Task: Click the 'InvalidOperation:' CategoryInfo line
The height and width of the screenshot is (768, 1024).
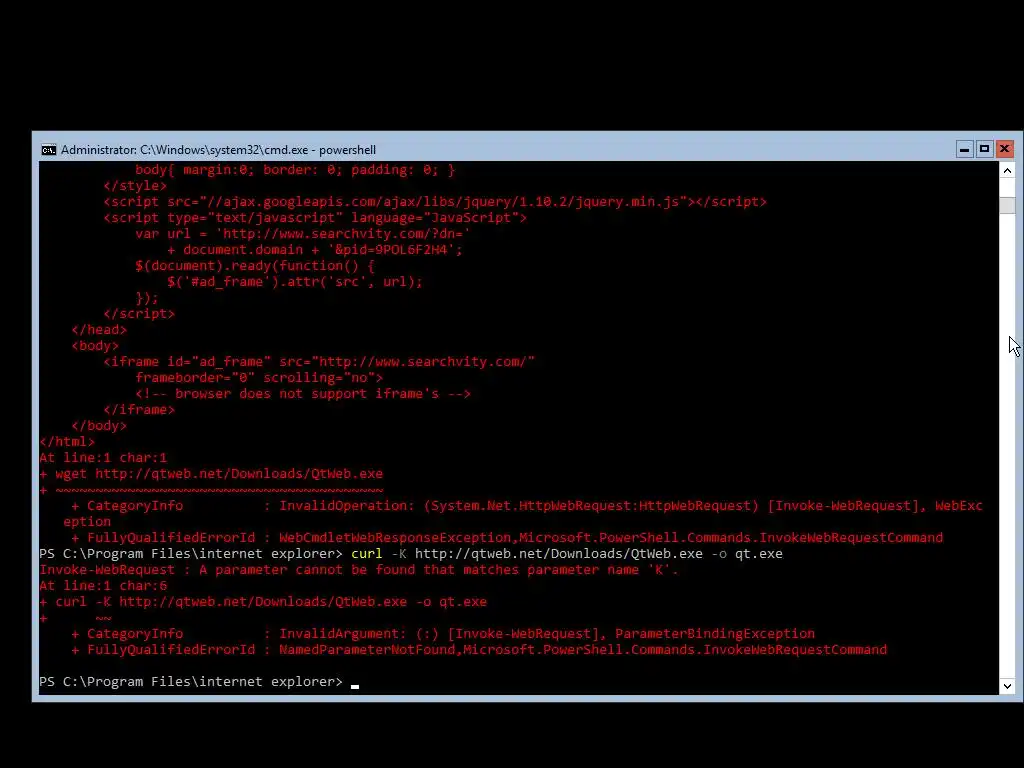Action: click(x=526, y=506)
